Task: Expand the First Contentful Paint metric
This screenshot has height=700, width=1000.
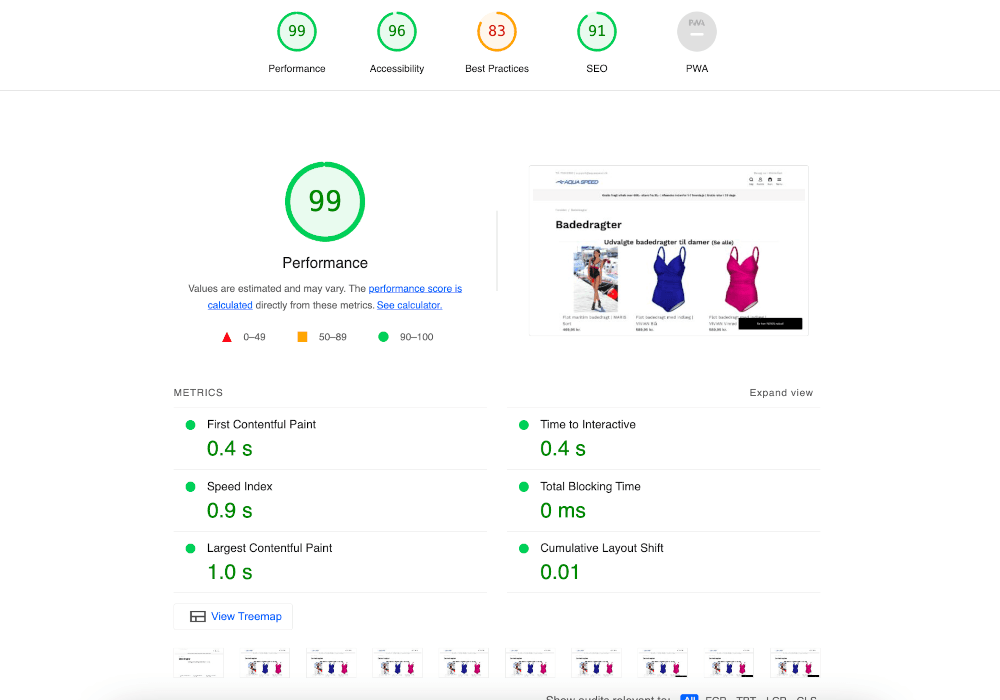Action: tap(261, 425)
